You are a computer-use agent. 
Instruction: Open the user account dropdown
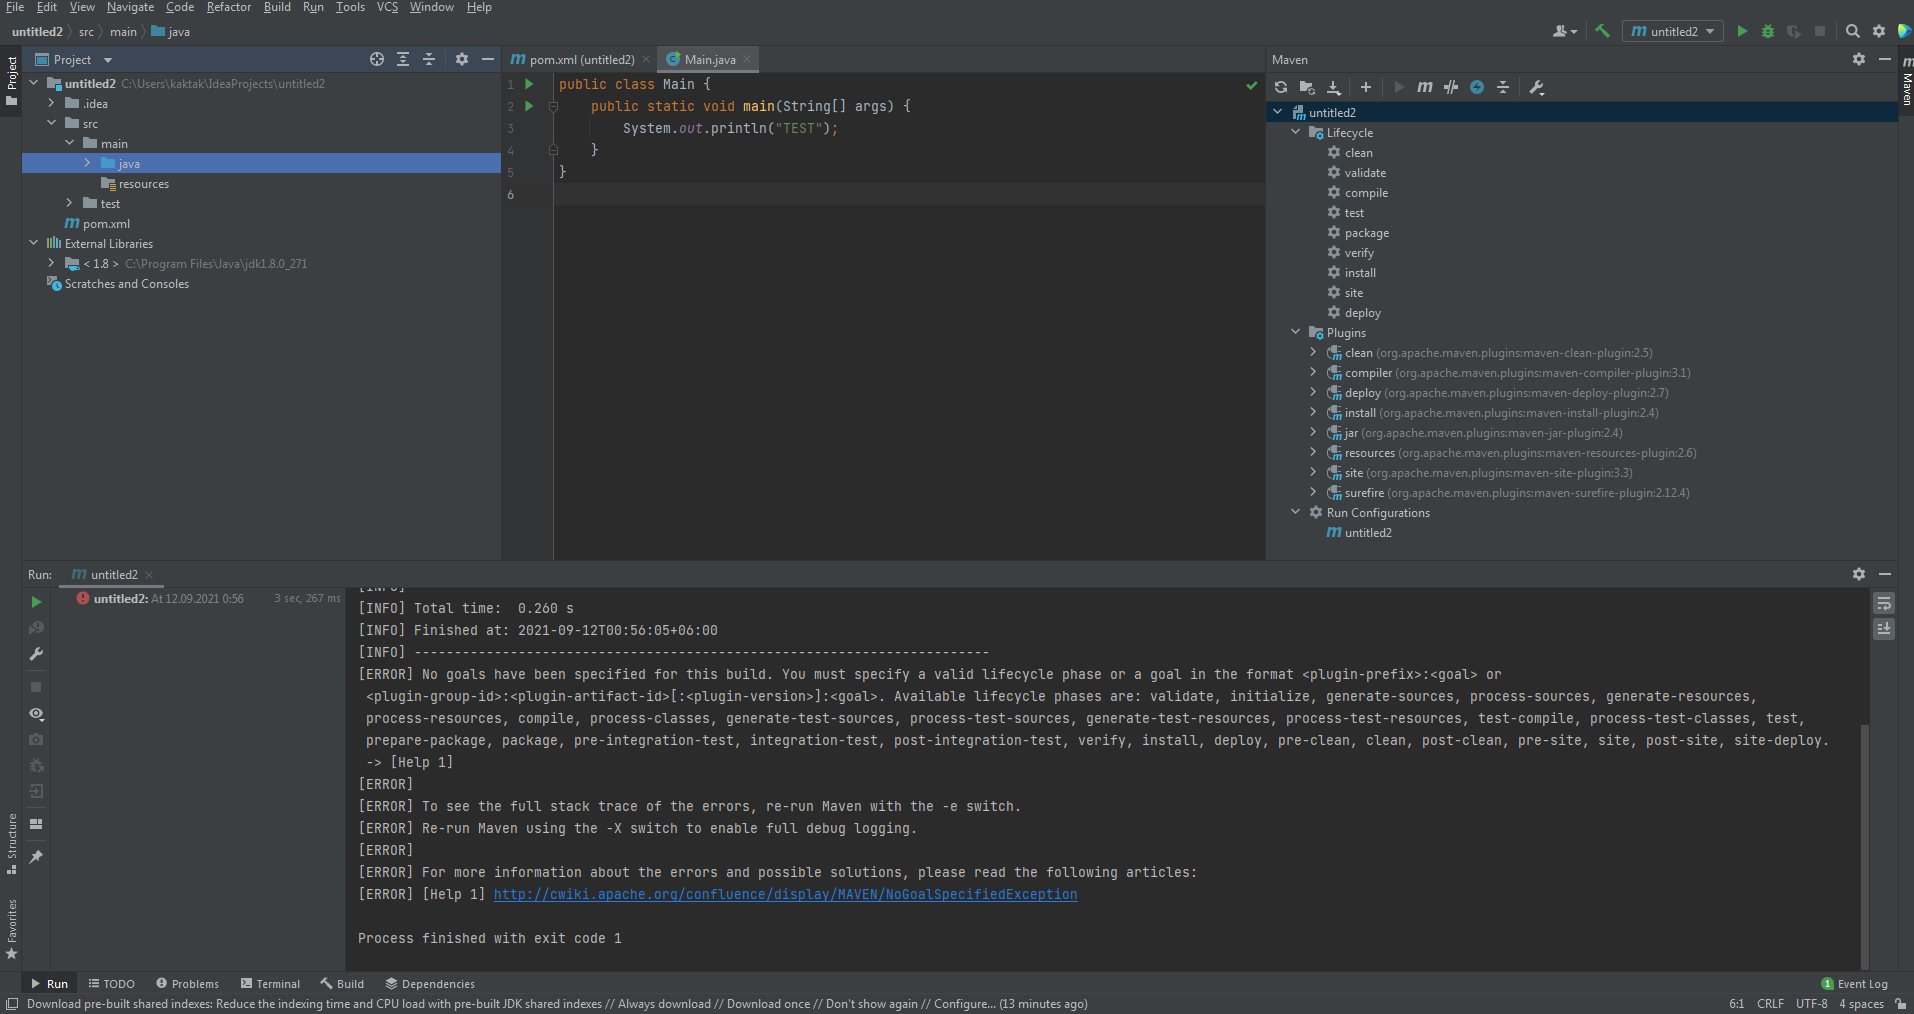[1565, 31]
